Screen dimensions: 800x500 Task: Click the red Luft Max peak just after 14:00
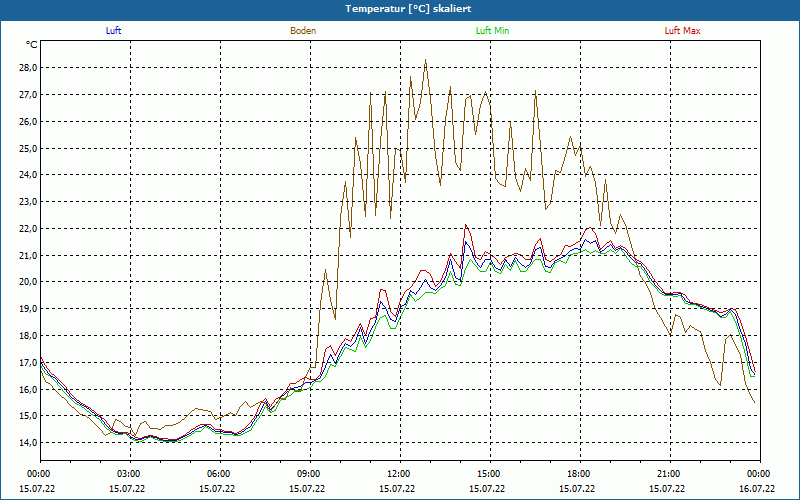[x=465, y=226]
